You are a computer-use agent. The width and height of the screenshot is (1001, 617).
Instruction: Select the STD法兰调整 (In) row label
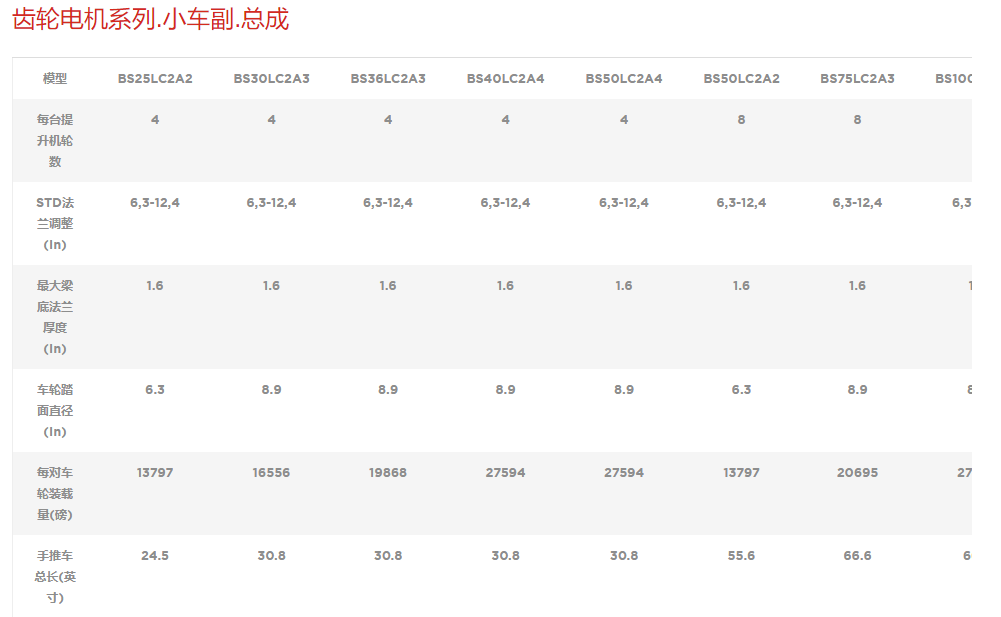coord(55,223)
